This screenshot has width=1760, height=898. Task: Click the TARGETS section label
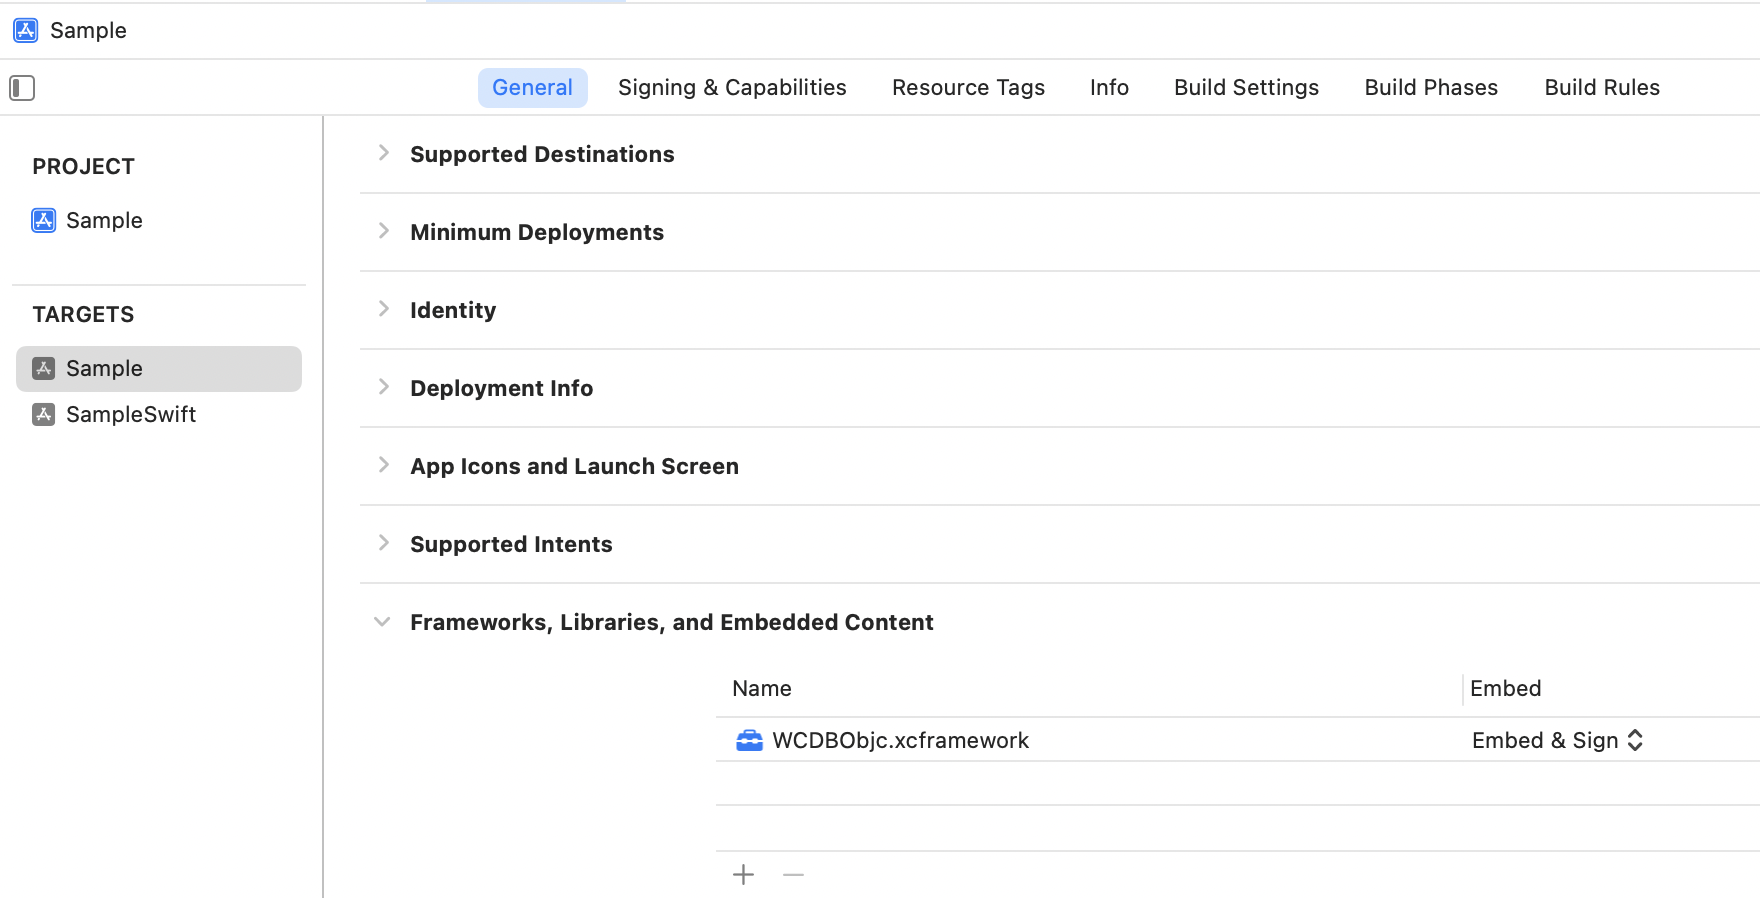(83, 314)
